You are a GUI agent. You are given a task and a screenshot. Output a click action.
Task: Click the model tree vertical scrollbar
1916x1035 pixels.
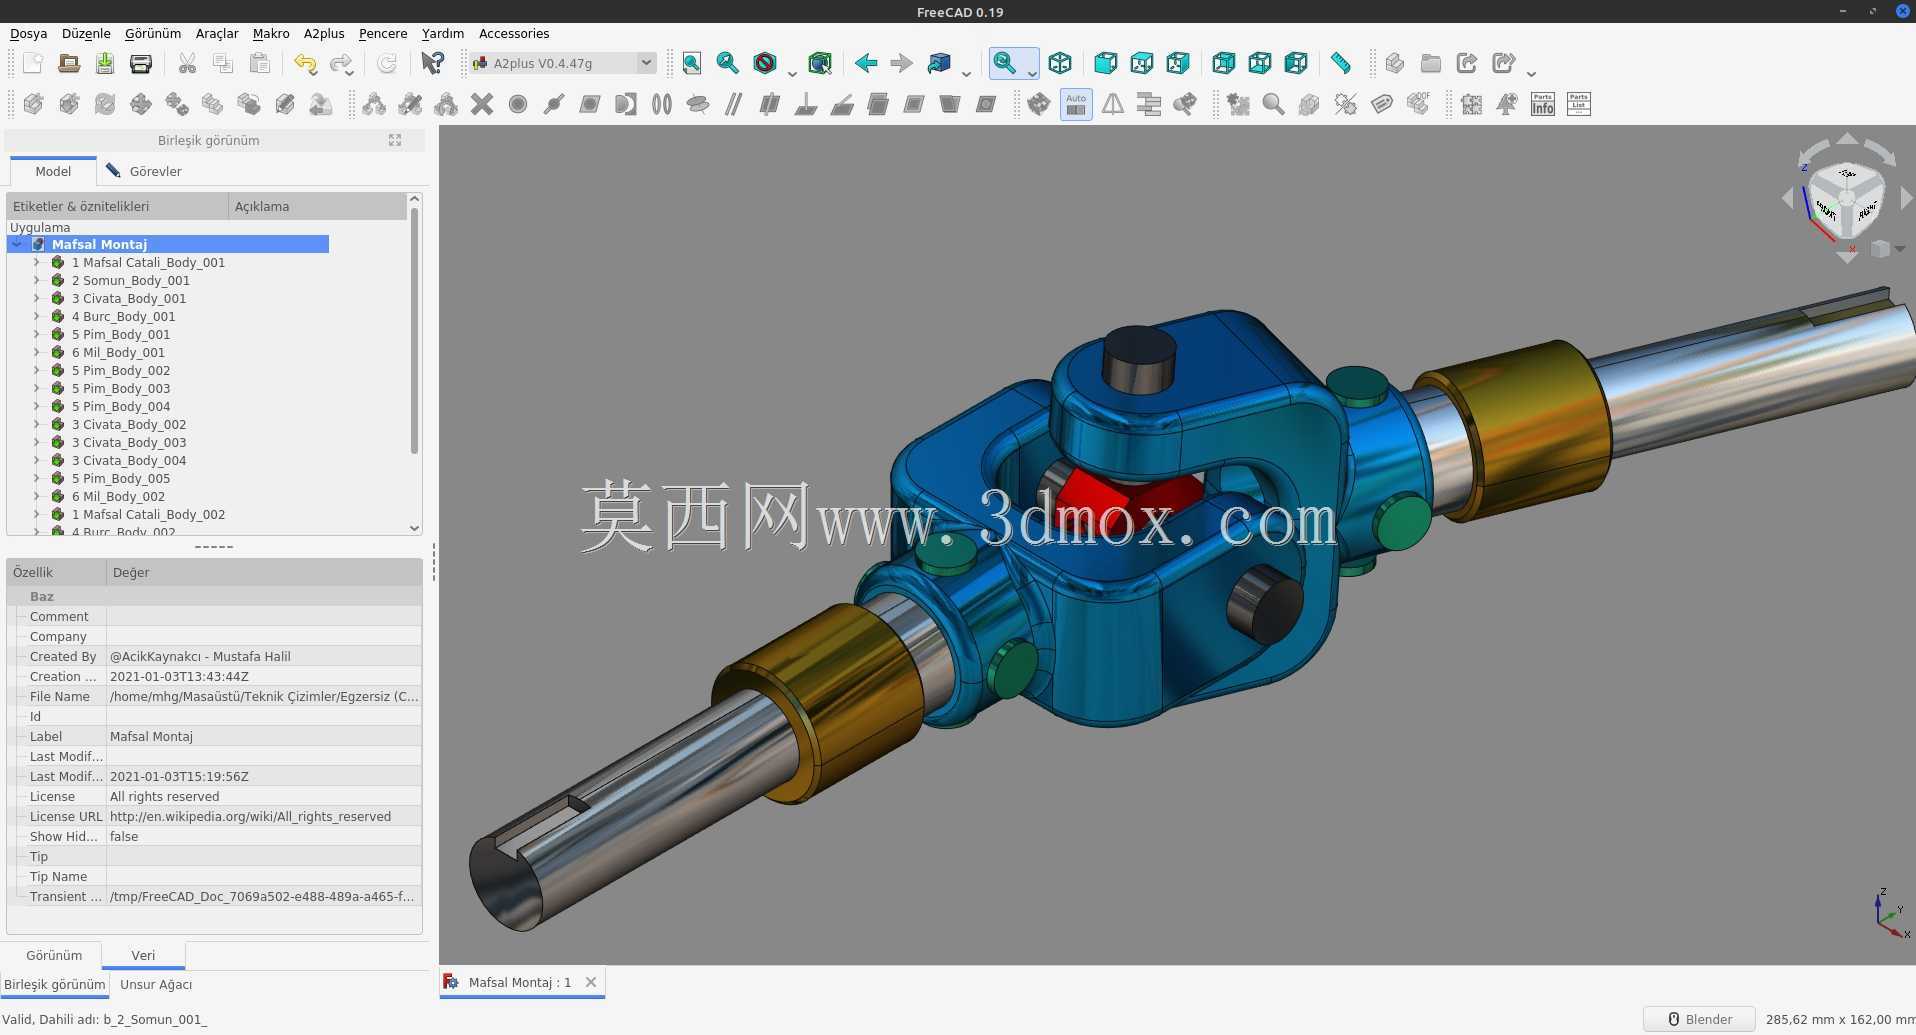(414, 330)
